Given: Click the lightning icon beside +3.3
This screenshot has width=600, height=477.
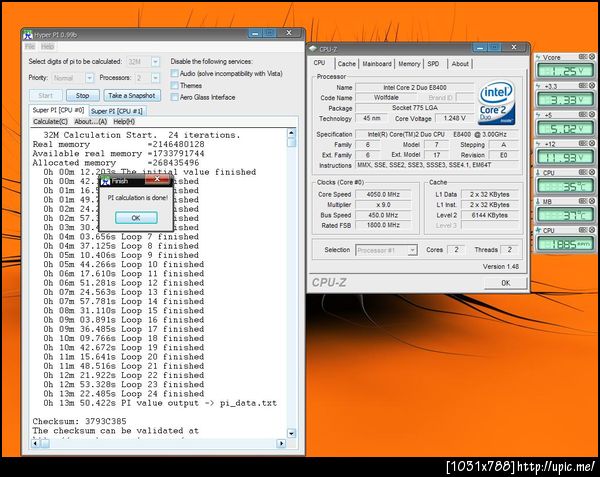Looking at the screenshot, I should pyautogui.click(x=538, y=86).
